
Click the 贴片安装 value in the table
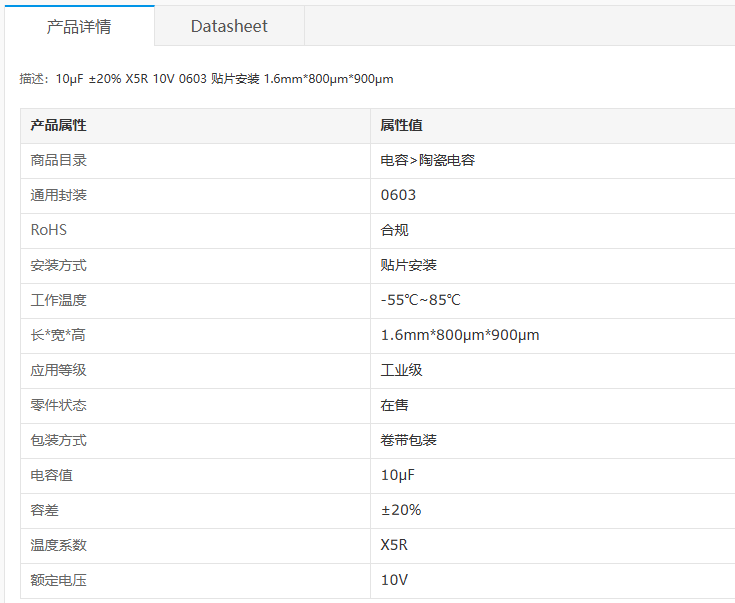click(x=408, y=265)
